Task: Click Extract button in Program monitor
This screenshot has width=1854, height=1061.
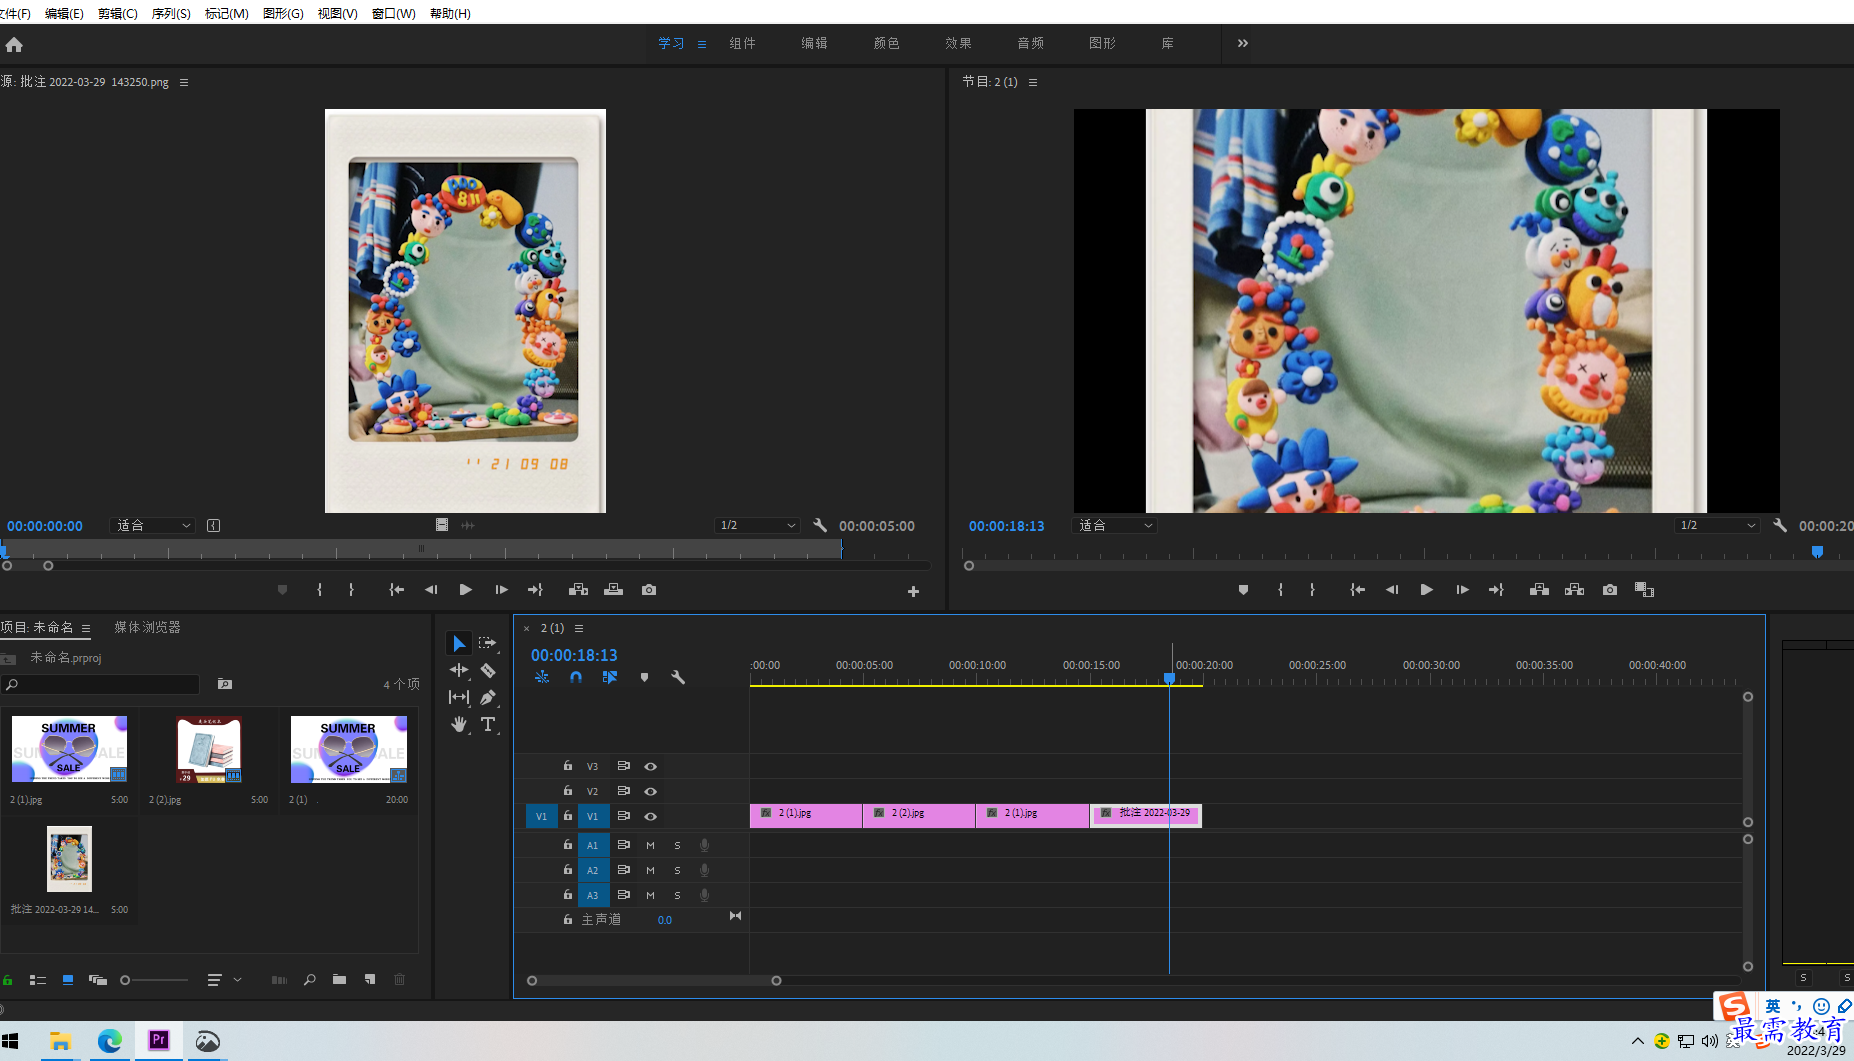Action: tap(1574, 590)
